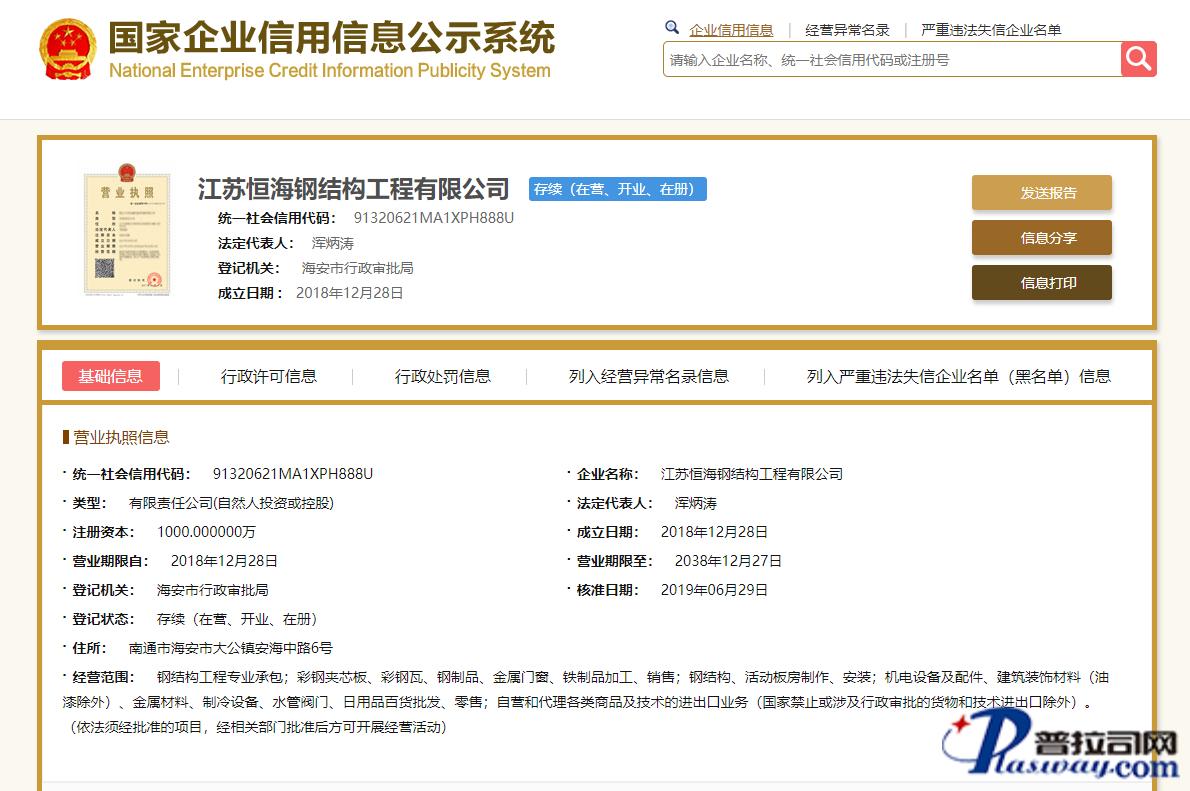Screen dimensions: 1190x791
Task: Select the 经营异常名录 search category
Action: 847,30
